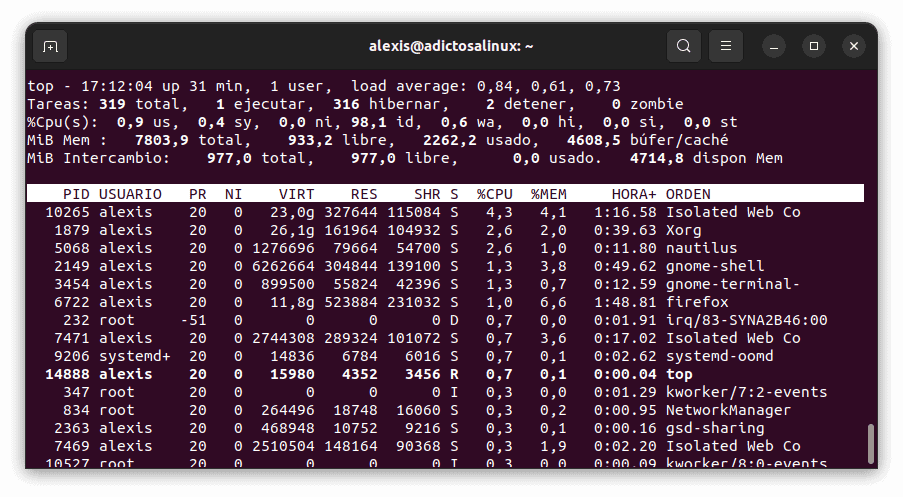Screen dimensions: 903x497
Task: Open the hamburger menu
Action: 726,46
